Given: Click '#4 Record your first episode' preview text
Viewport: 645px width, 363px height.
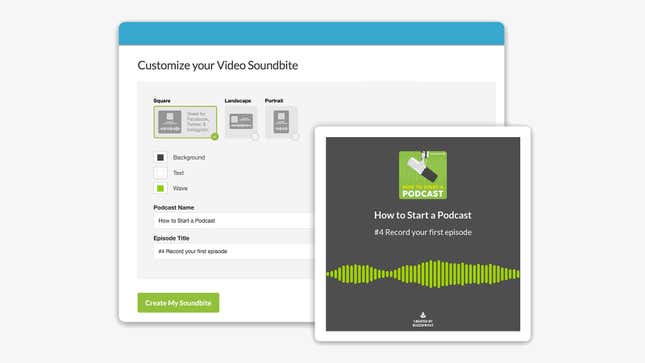Looking at the screenshot, I should pyautogui.click(x=423, y=232).
